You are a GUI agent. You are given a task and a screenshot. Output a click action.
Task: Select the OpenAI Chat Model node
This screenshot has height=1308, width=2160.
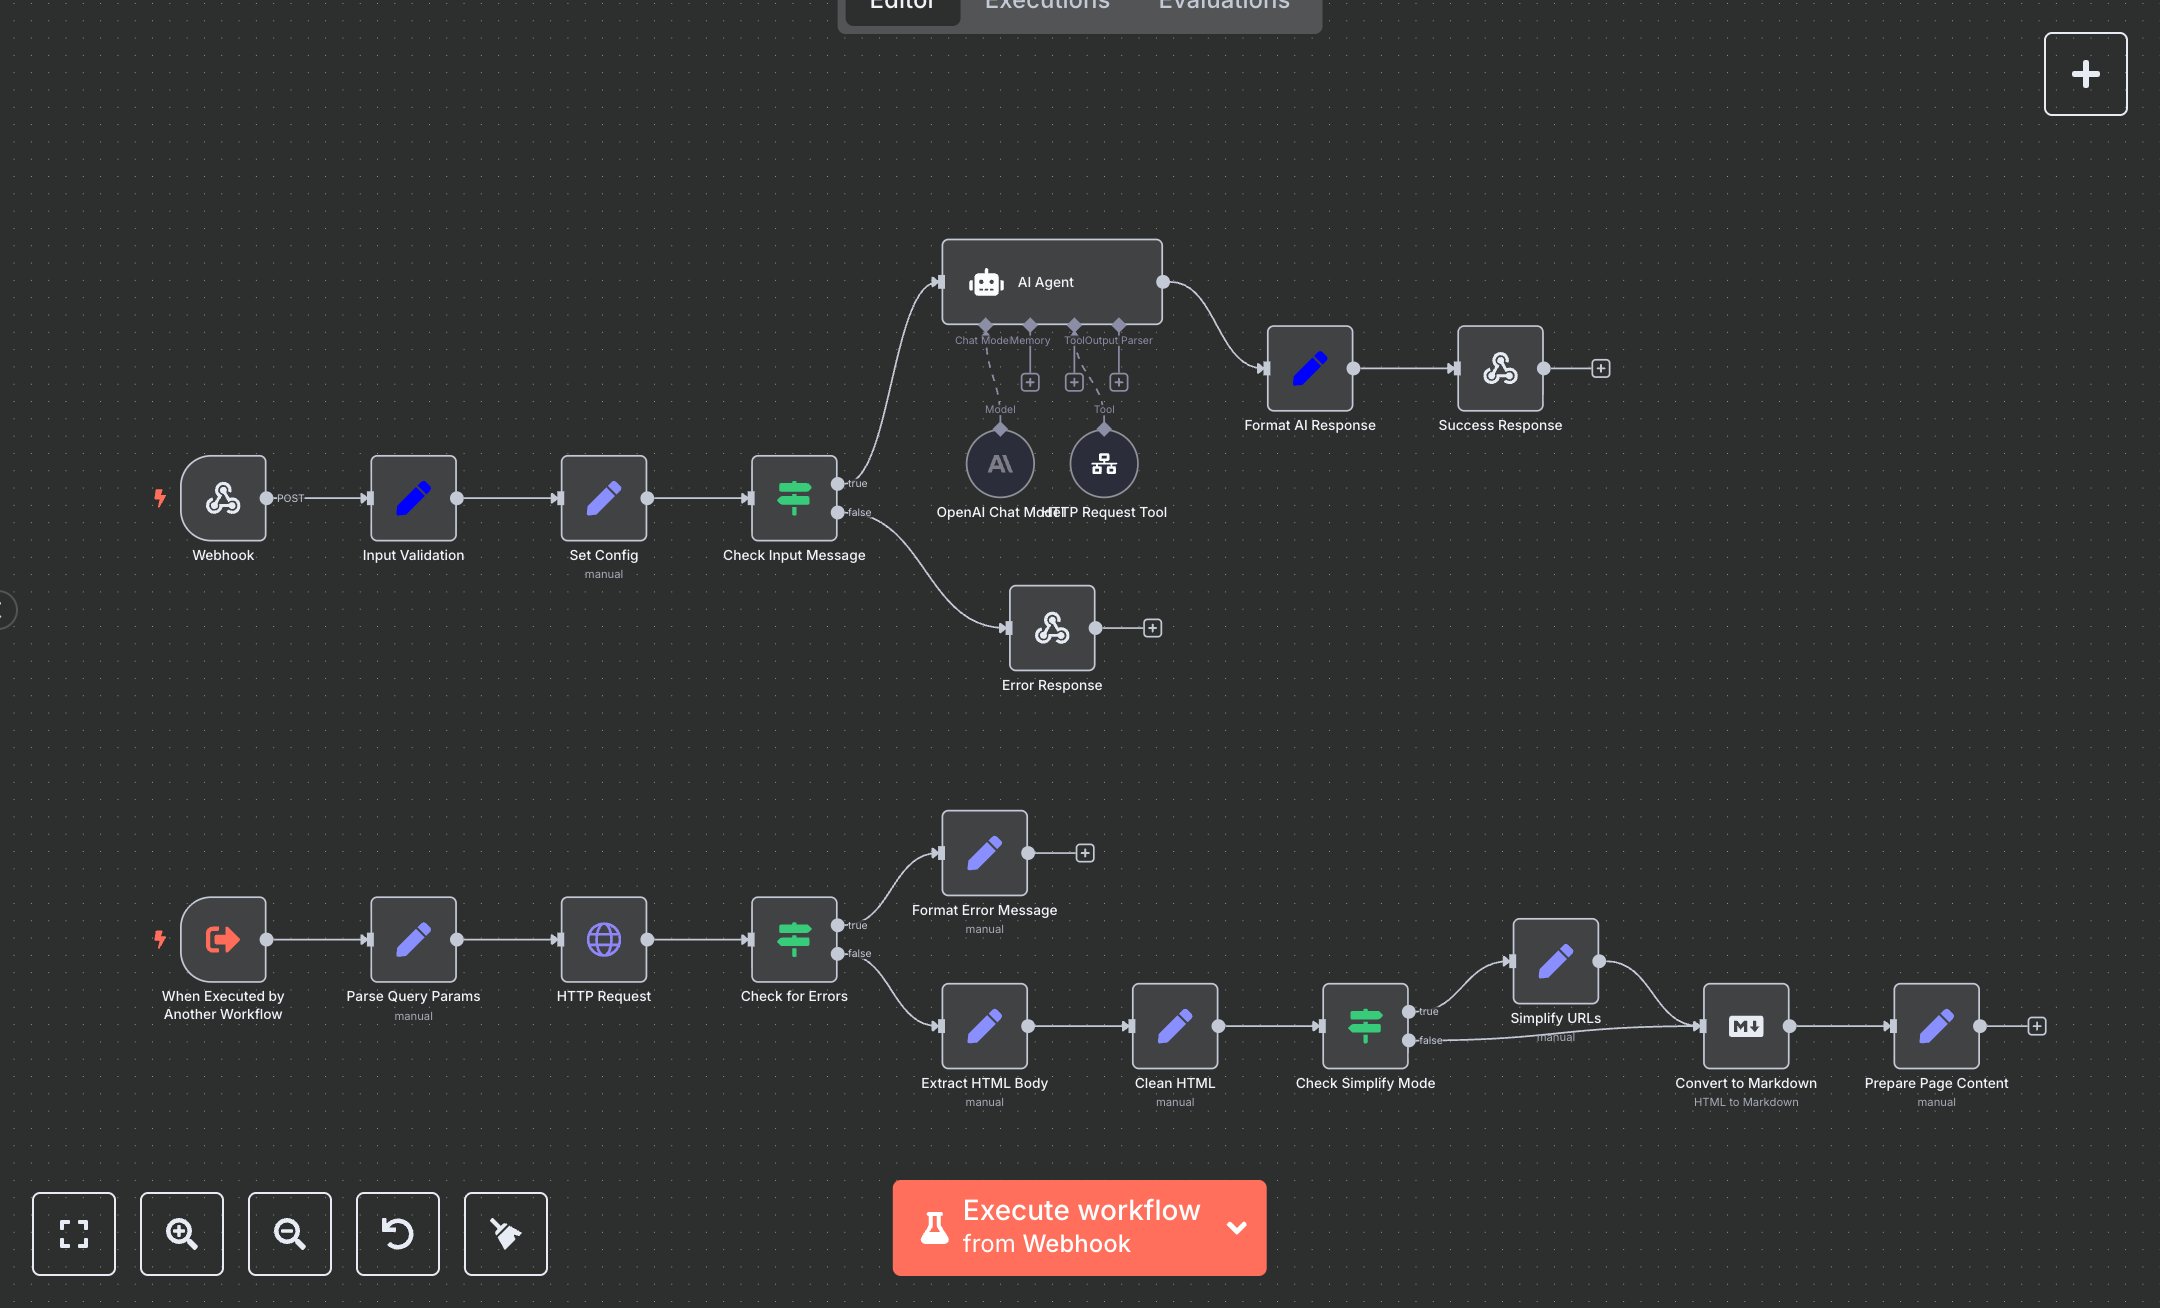pyautogui.click(x=999, y=463)
